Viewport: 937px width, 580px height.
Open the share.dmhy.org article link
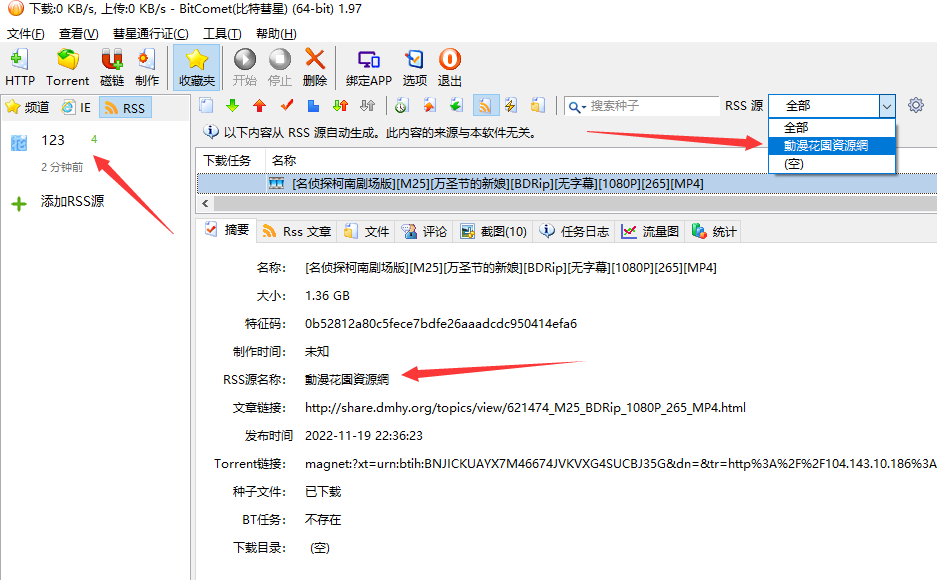[x=525, y=407]
